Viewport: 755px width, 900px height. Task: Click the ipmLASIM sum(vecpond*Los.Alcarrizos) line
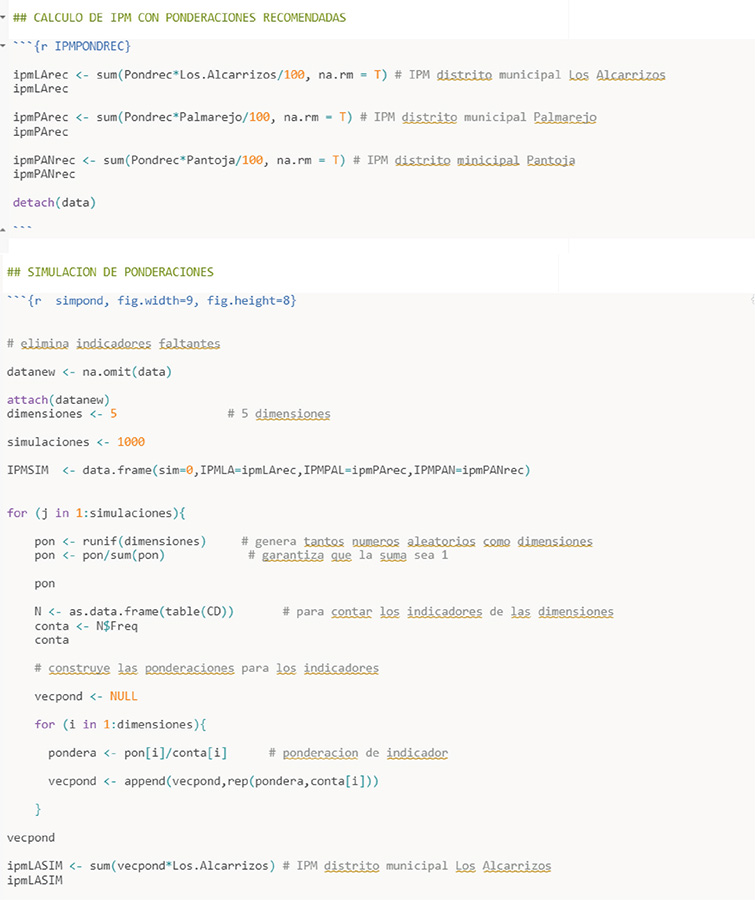coord(140,866)
